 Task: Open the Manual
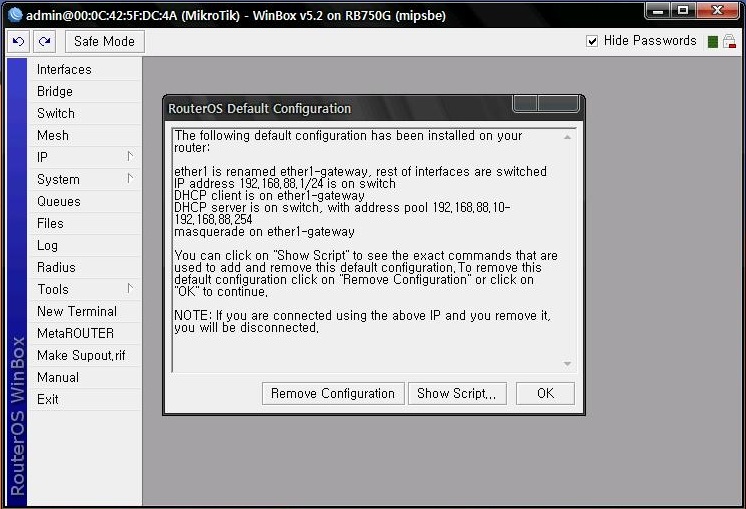[x=85, y=377]
